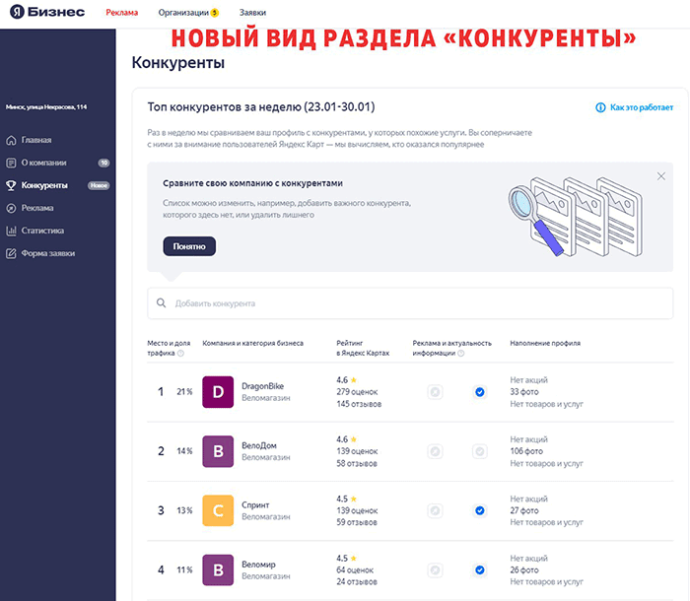Open the Как это работает link

(x=641, y=107)
